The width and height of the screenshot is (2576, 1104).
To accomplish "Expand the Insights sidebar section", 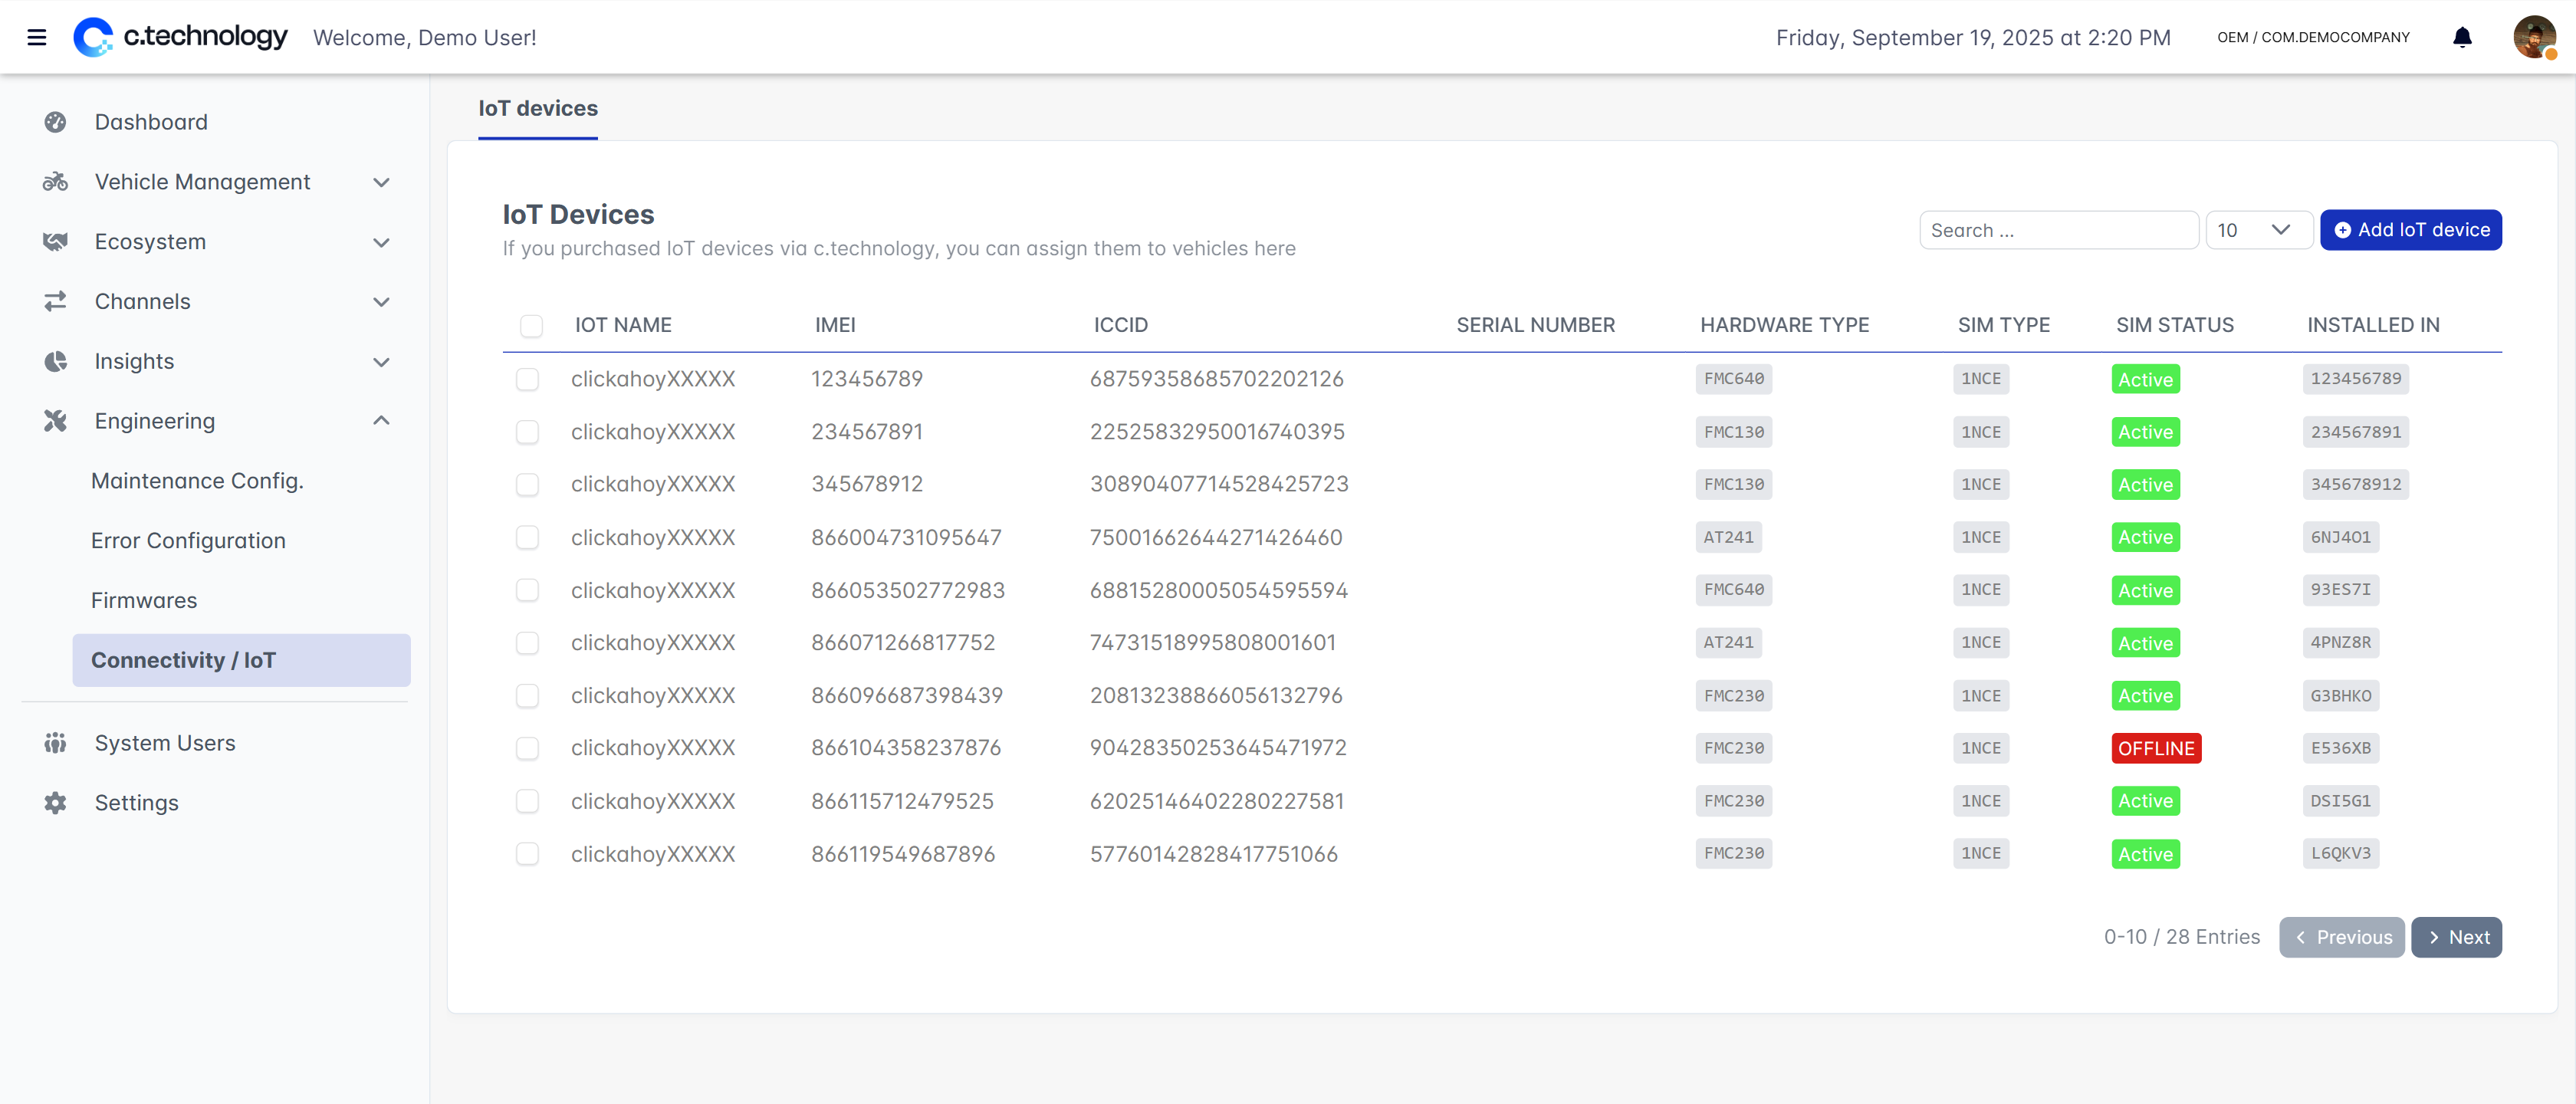I will [x=381, y=362].
